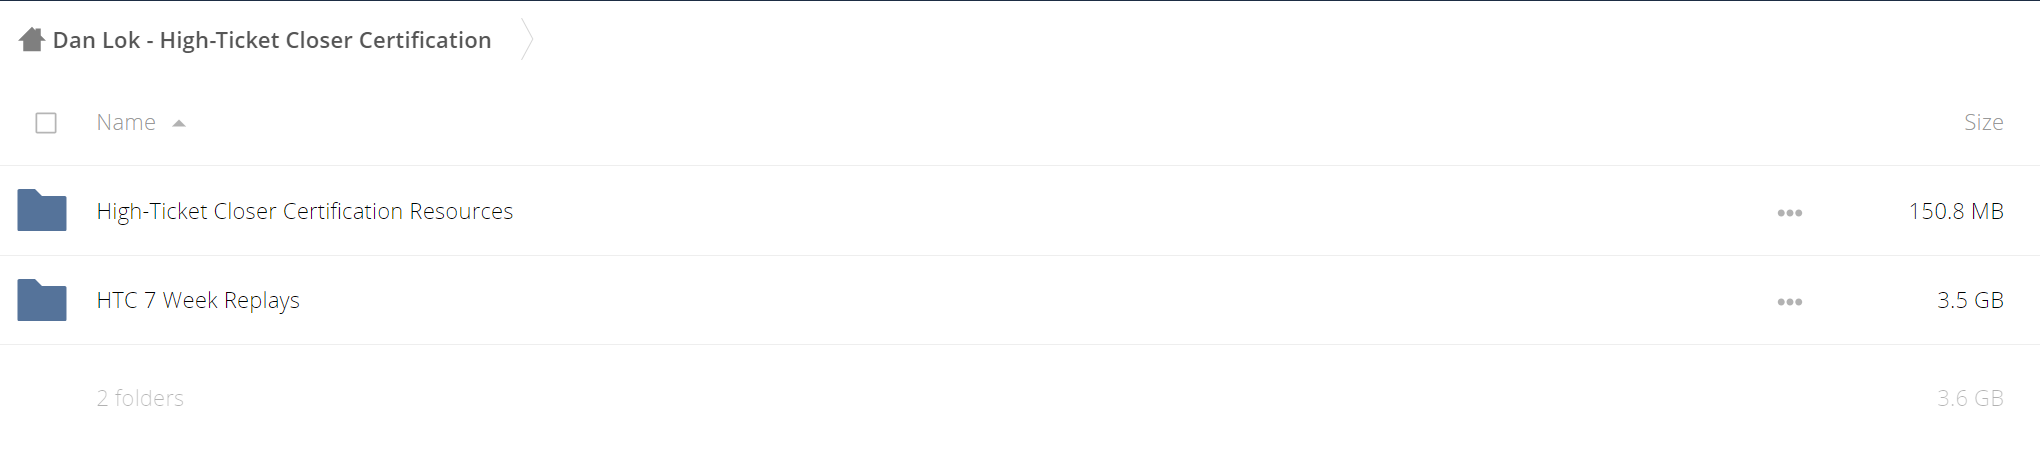
Task: Select the HTC 7 Week Replays row
Action: pos(1020,300)
